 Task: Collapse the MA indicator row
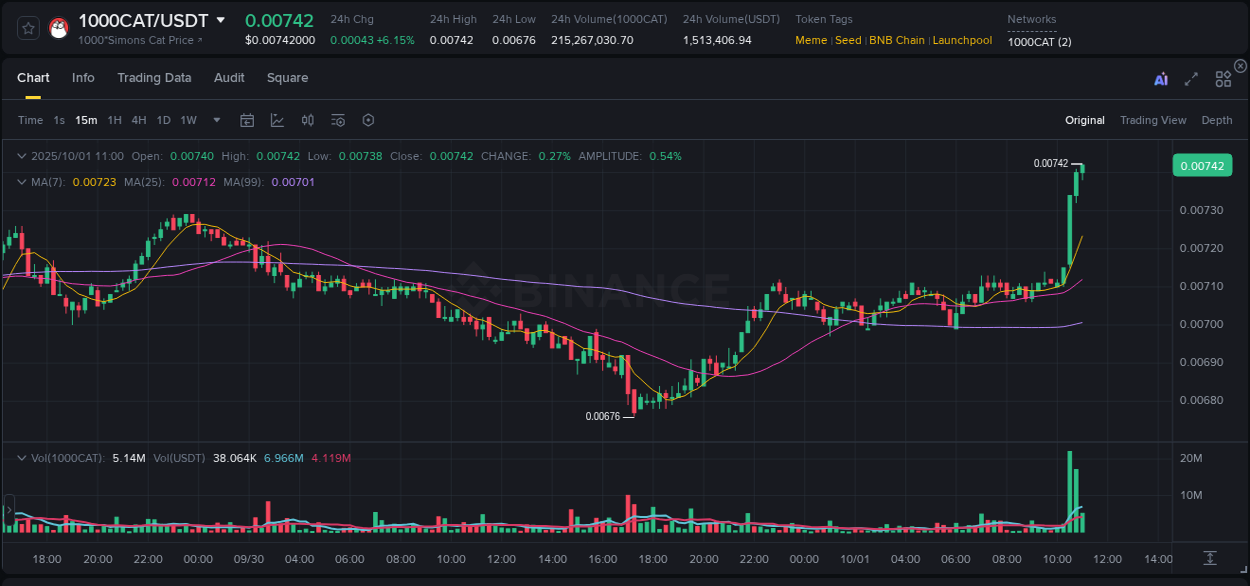pos(21,182)
